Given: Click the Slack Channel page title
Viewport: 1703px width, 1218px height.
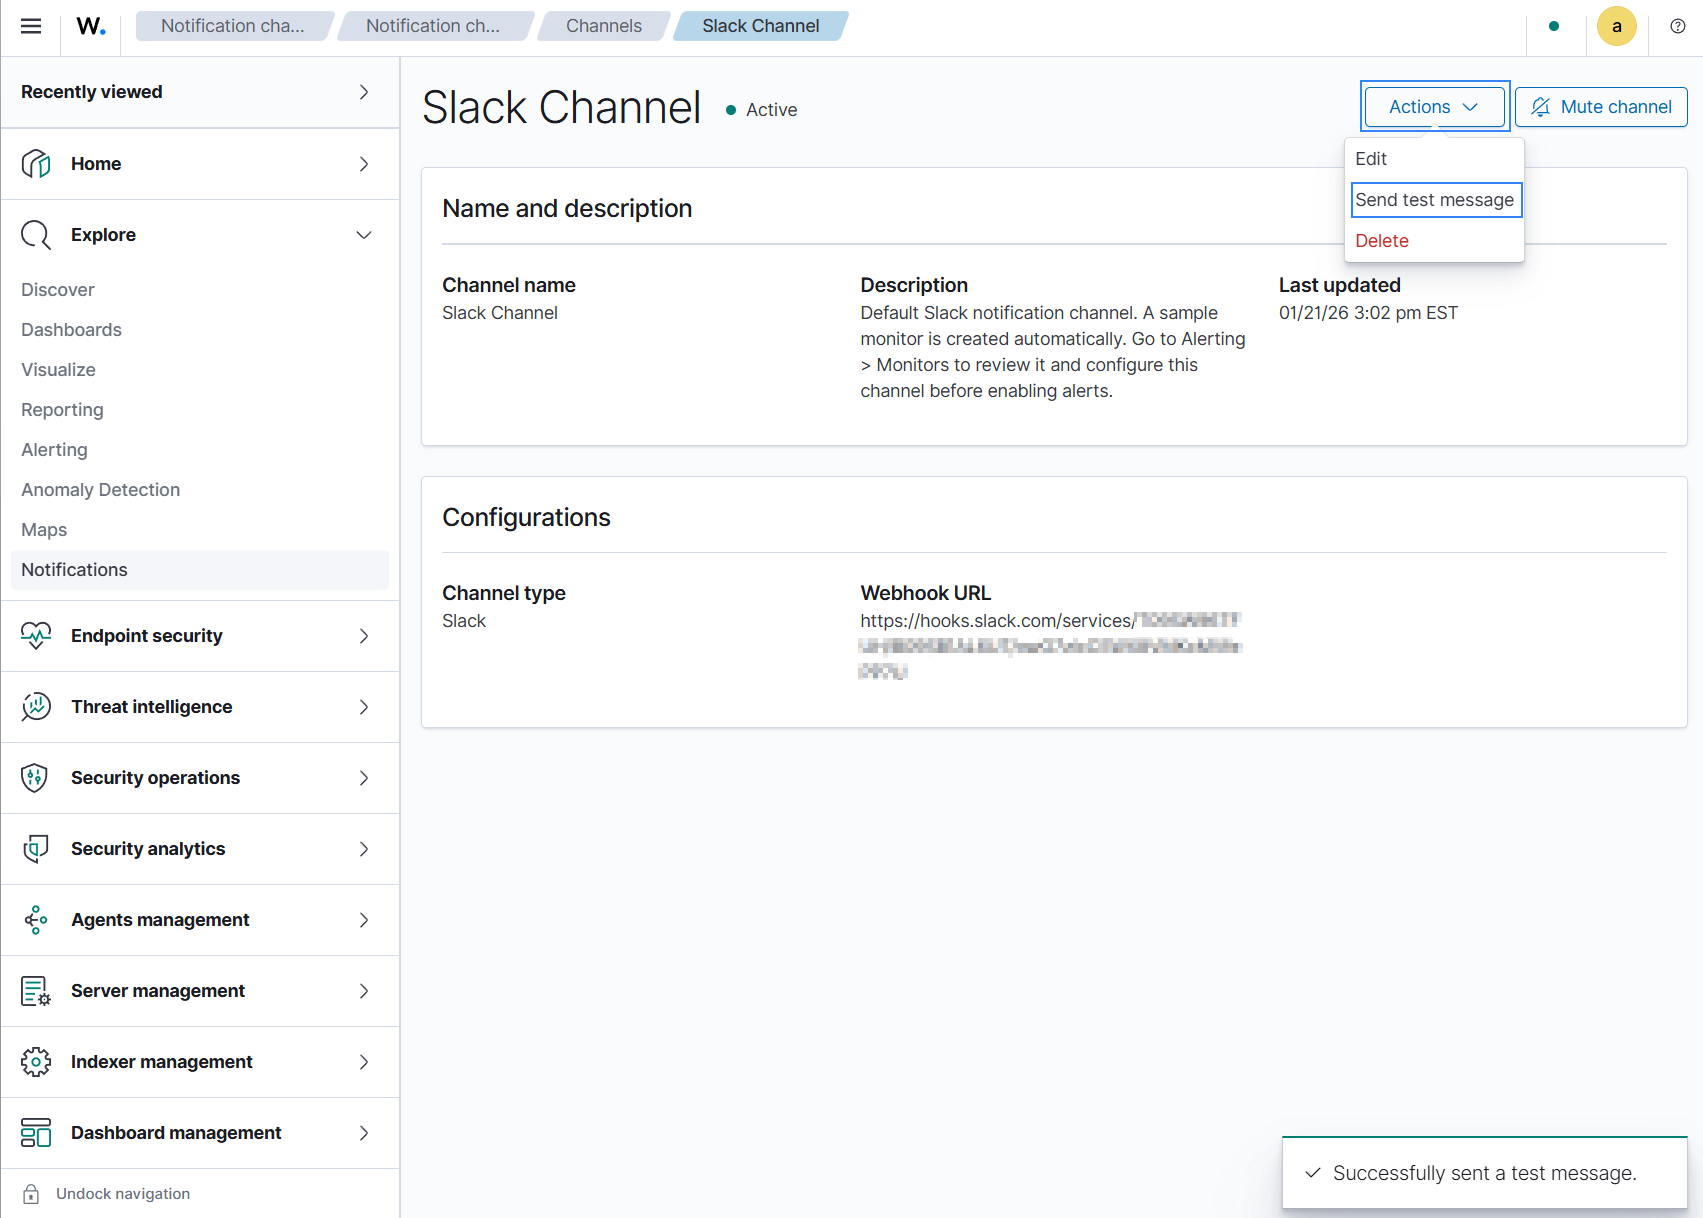Looking at the screenshot, I should (561, 108).
